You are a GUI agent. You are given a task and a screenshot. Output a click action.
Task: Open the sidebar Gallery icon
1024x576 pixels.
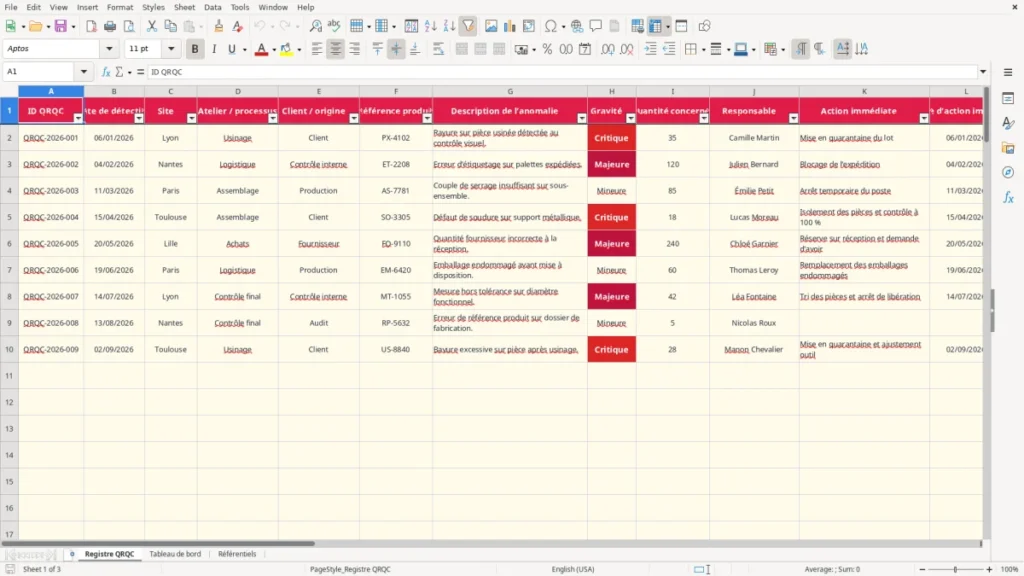coord(1008,148)
